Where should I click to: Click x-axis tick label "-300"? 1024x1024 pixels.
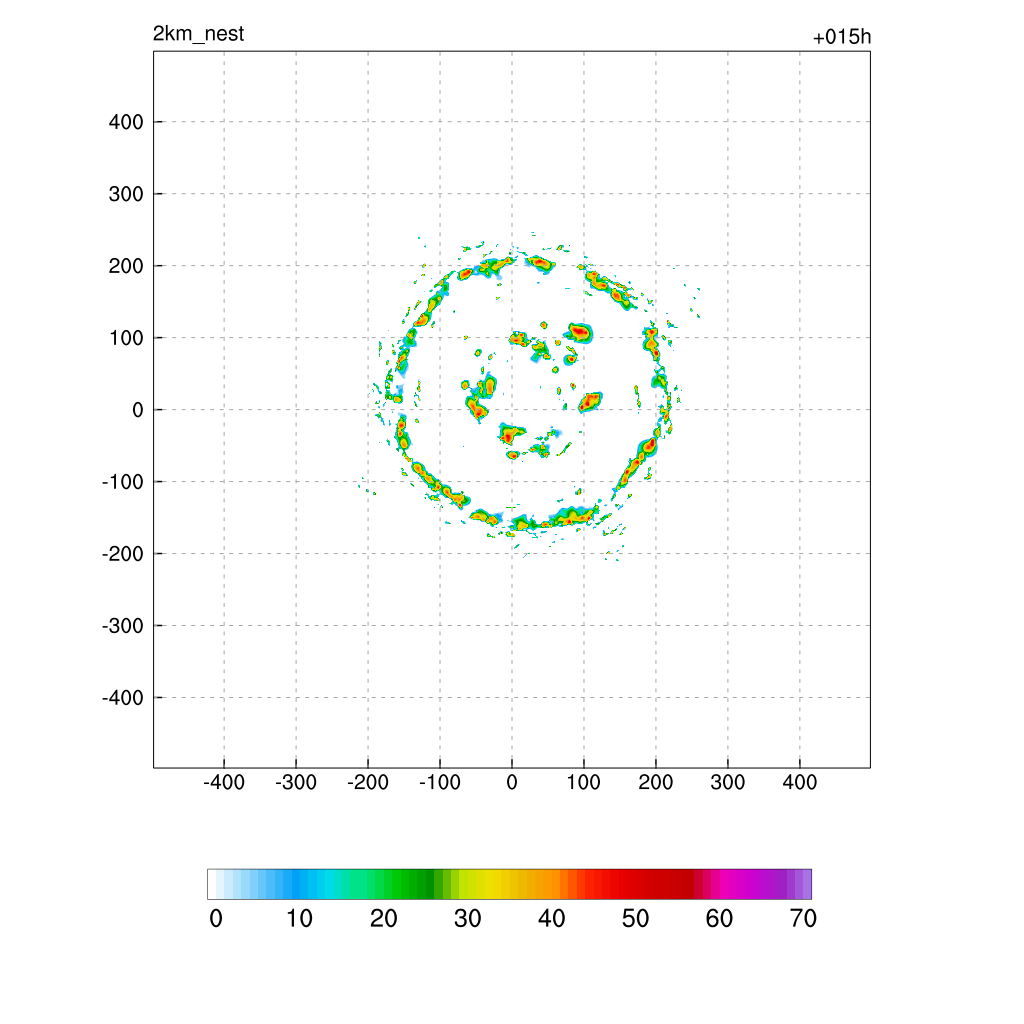[296, 782]
